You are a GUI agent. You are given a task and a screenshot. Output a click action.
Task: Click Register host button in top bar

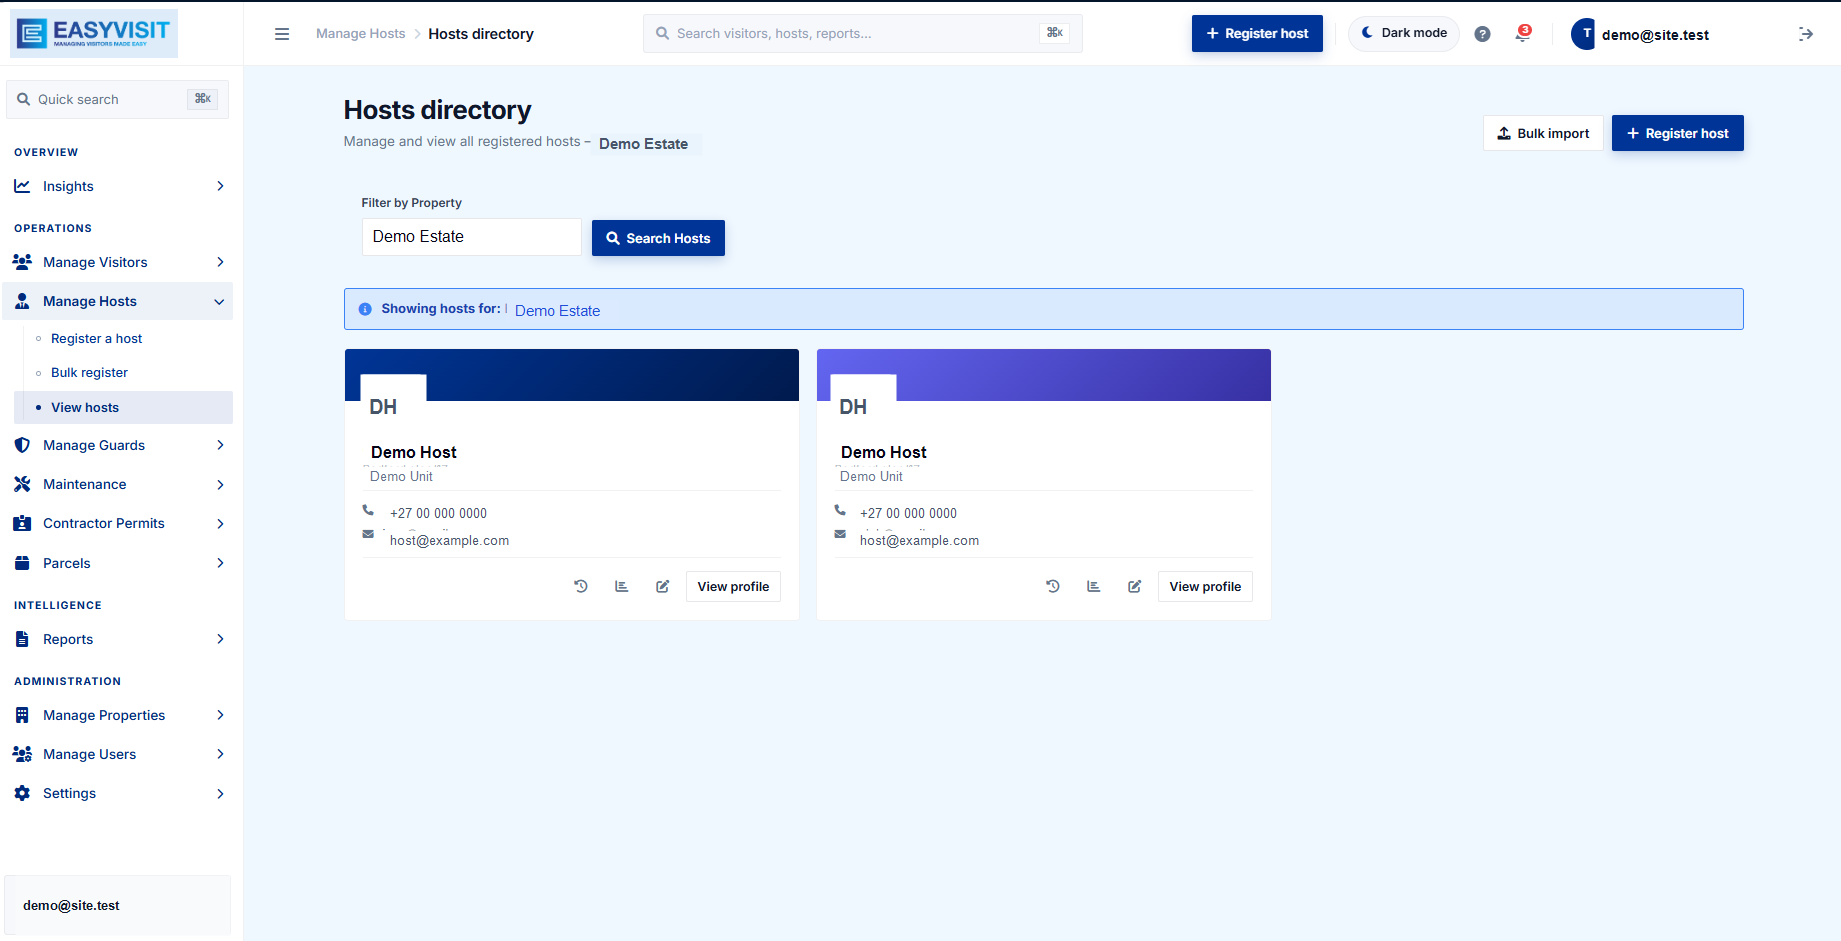tap(1257, 33)
